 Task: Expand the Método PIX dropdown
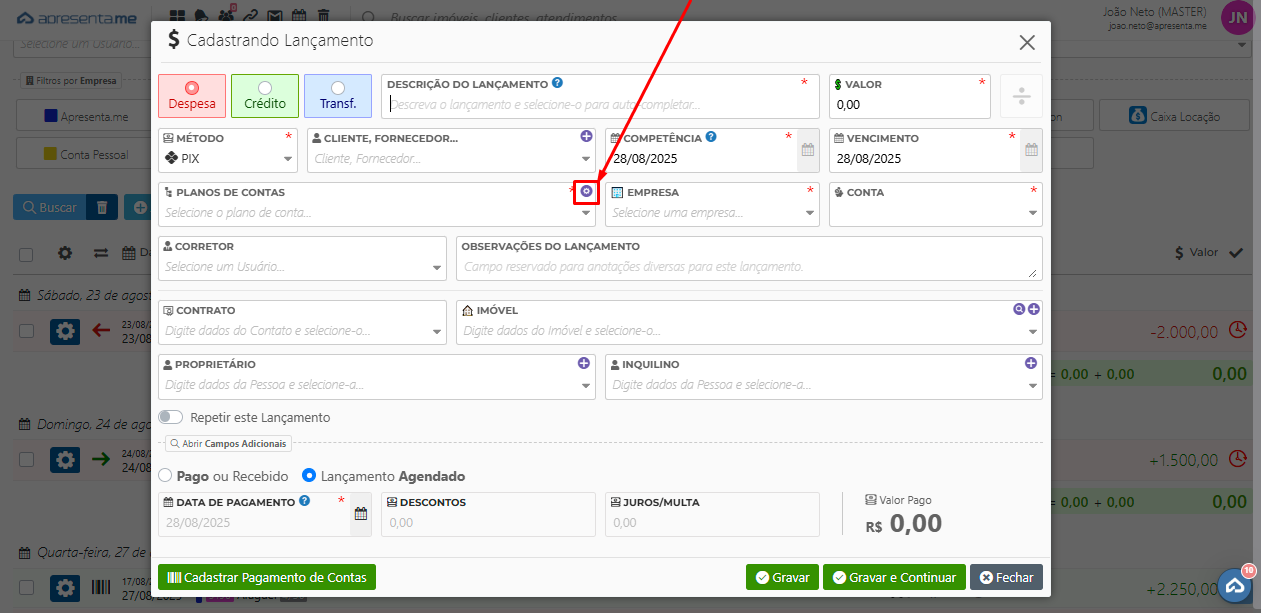(289, 158)
